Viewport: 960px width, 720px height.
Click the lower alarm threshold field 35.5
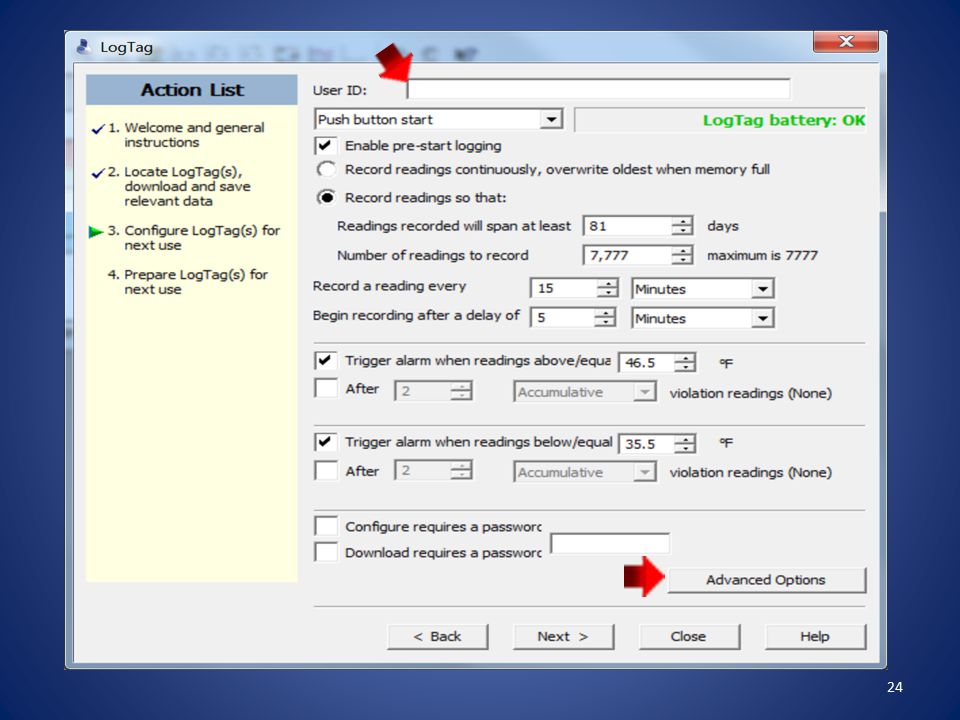[x=647, y=443]
